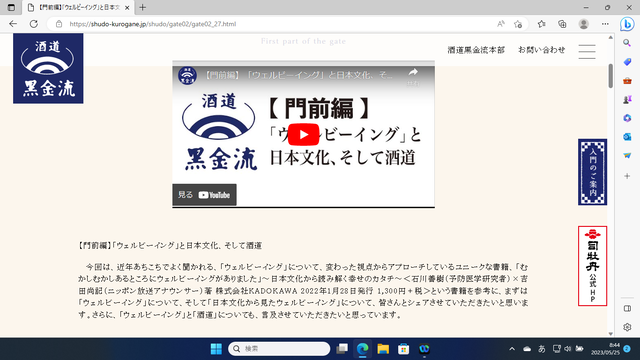Click sidebar Search icon
This screenshot has height=360, width=640.
[627, 43]
